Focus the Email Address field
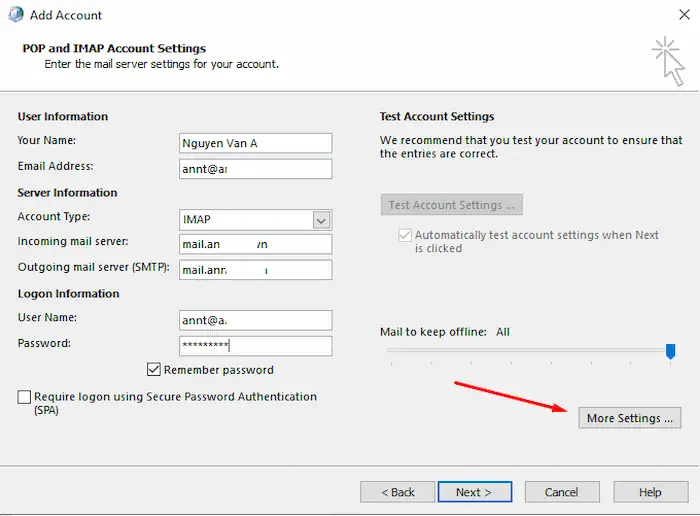This screenshot has width=700, height=516. [x=255, y=169]
